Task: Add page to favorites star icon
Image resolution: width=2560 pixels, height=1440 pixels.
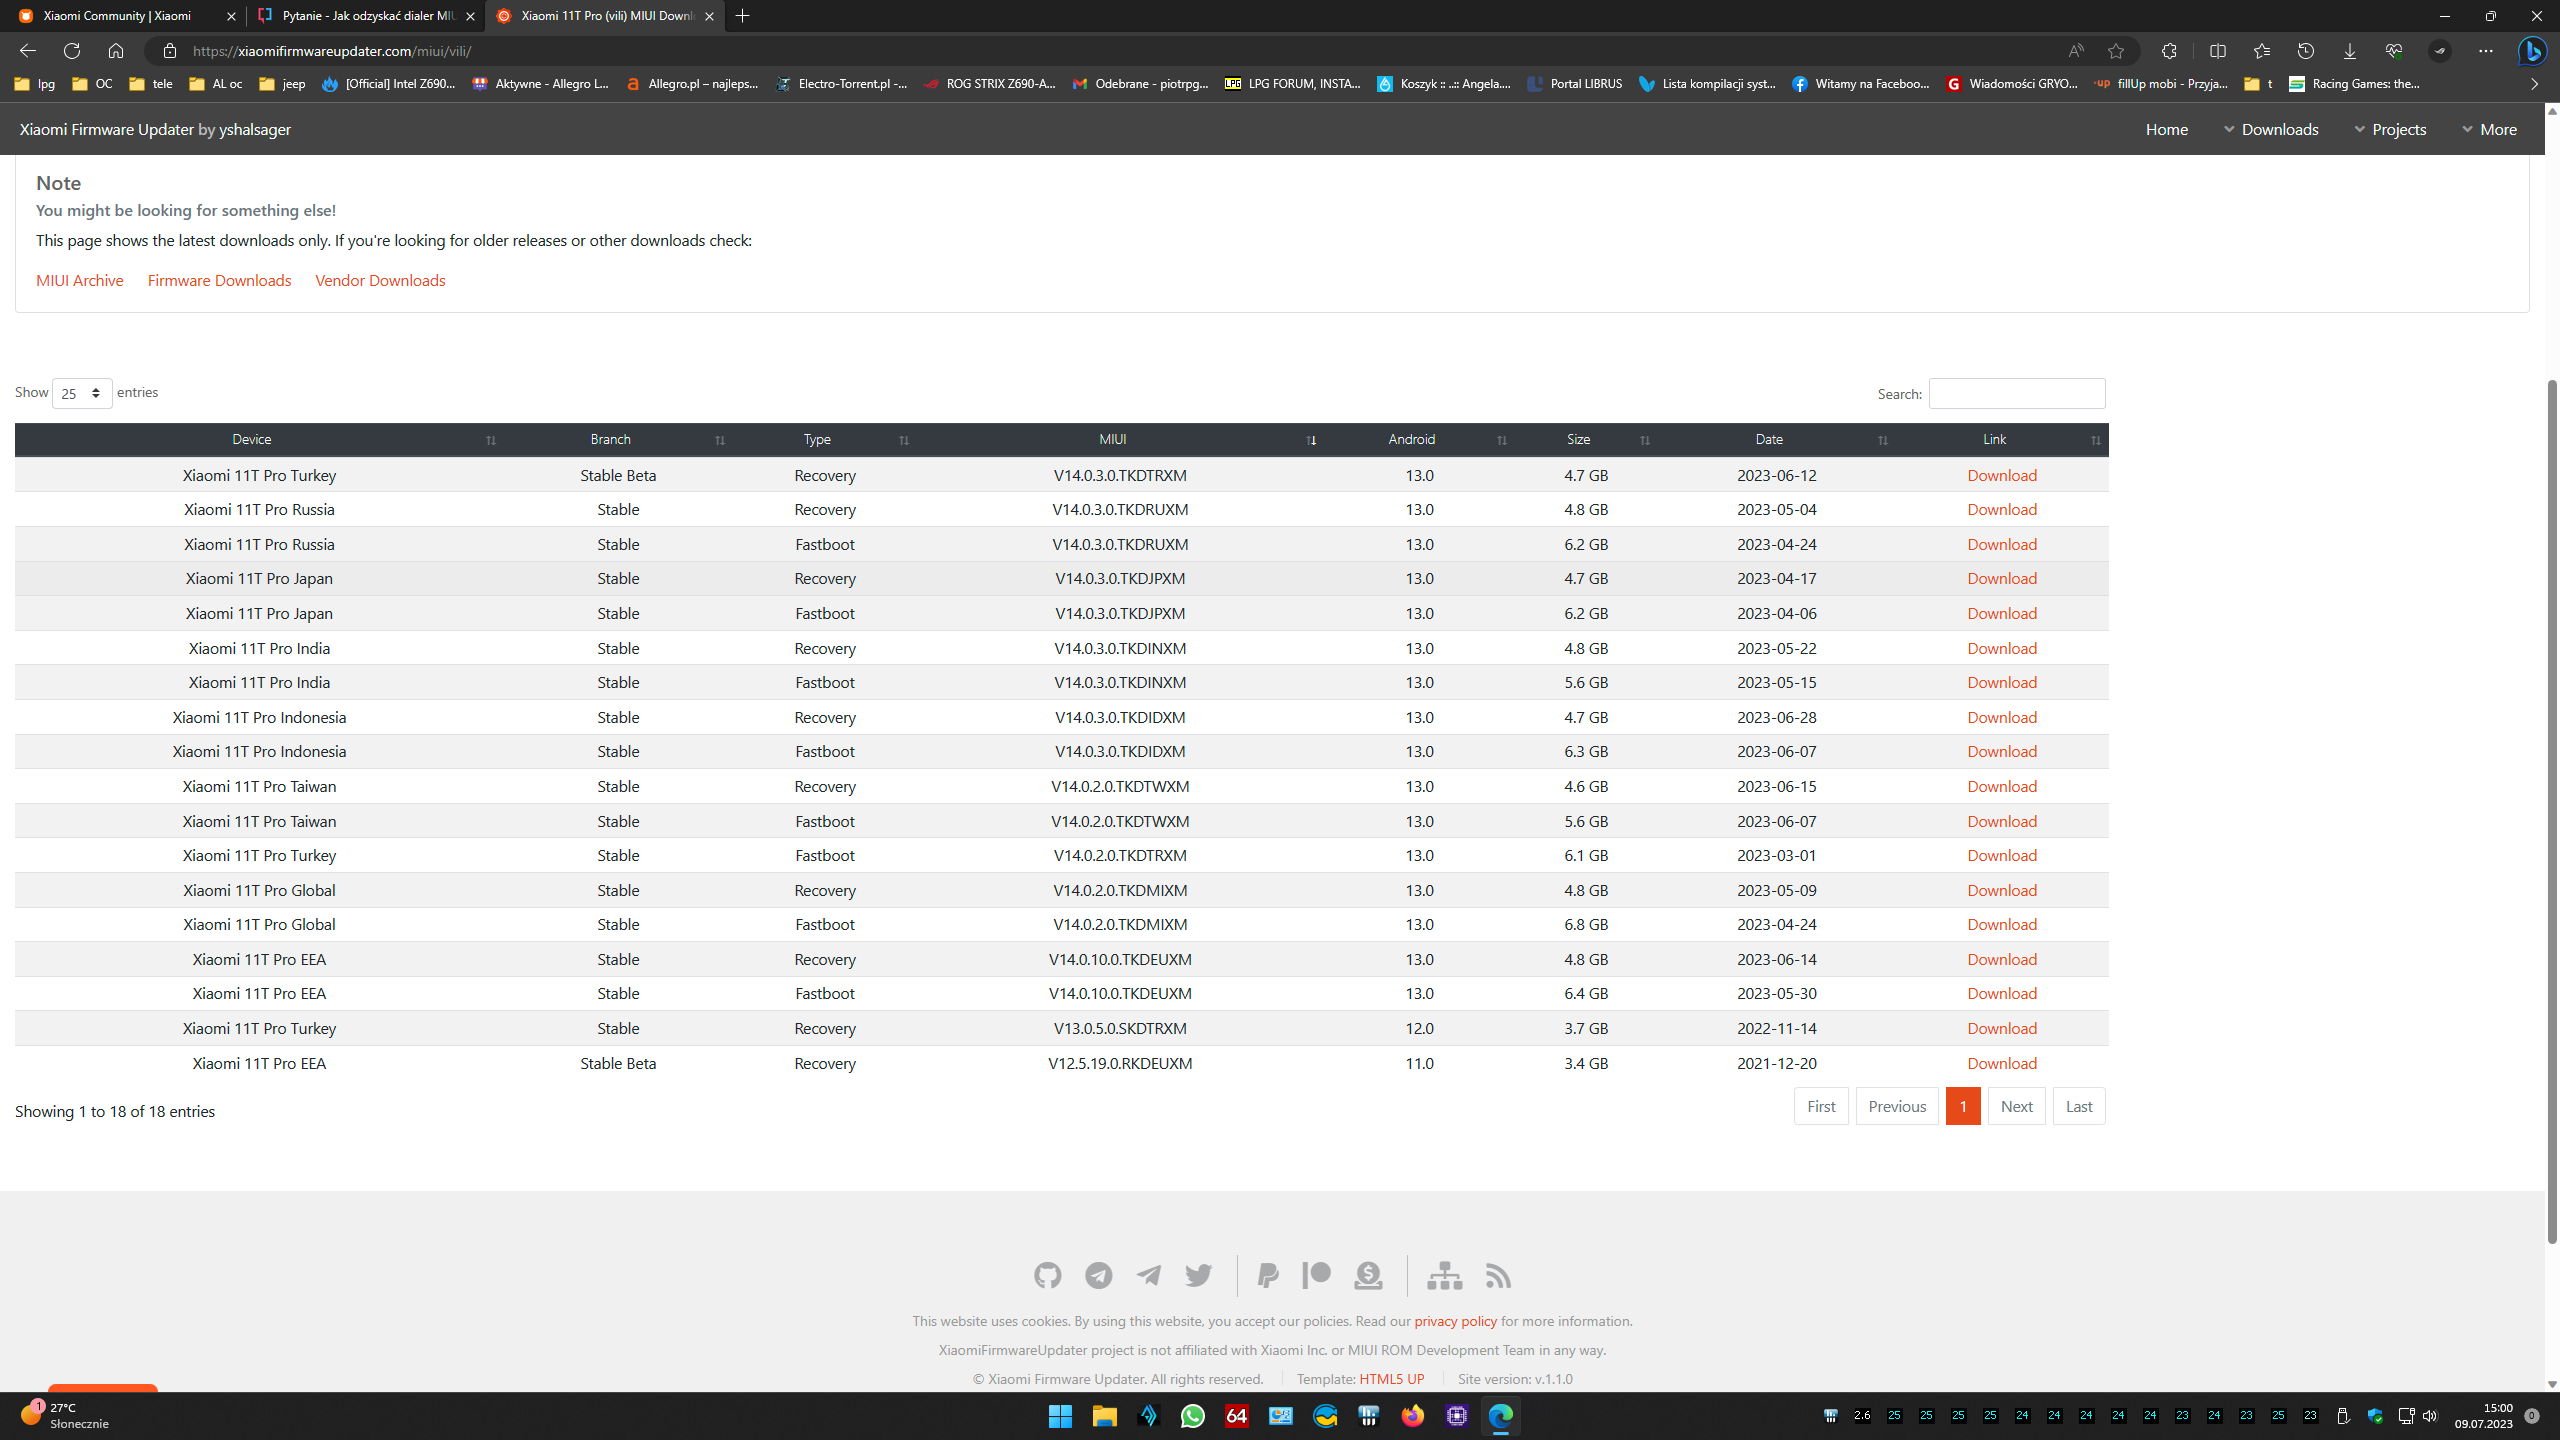Action: (x=2115, y=51)
